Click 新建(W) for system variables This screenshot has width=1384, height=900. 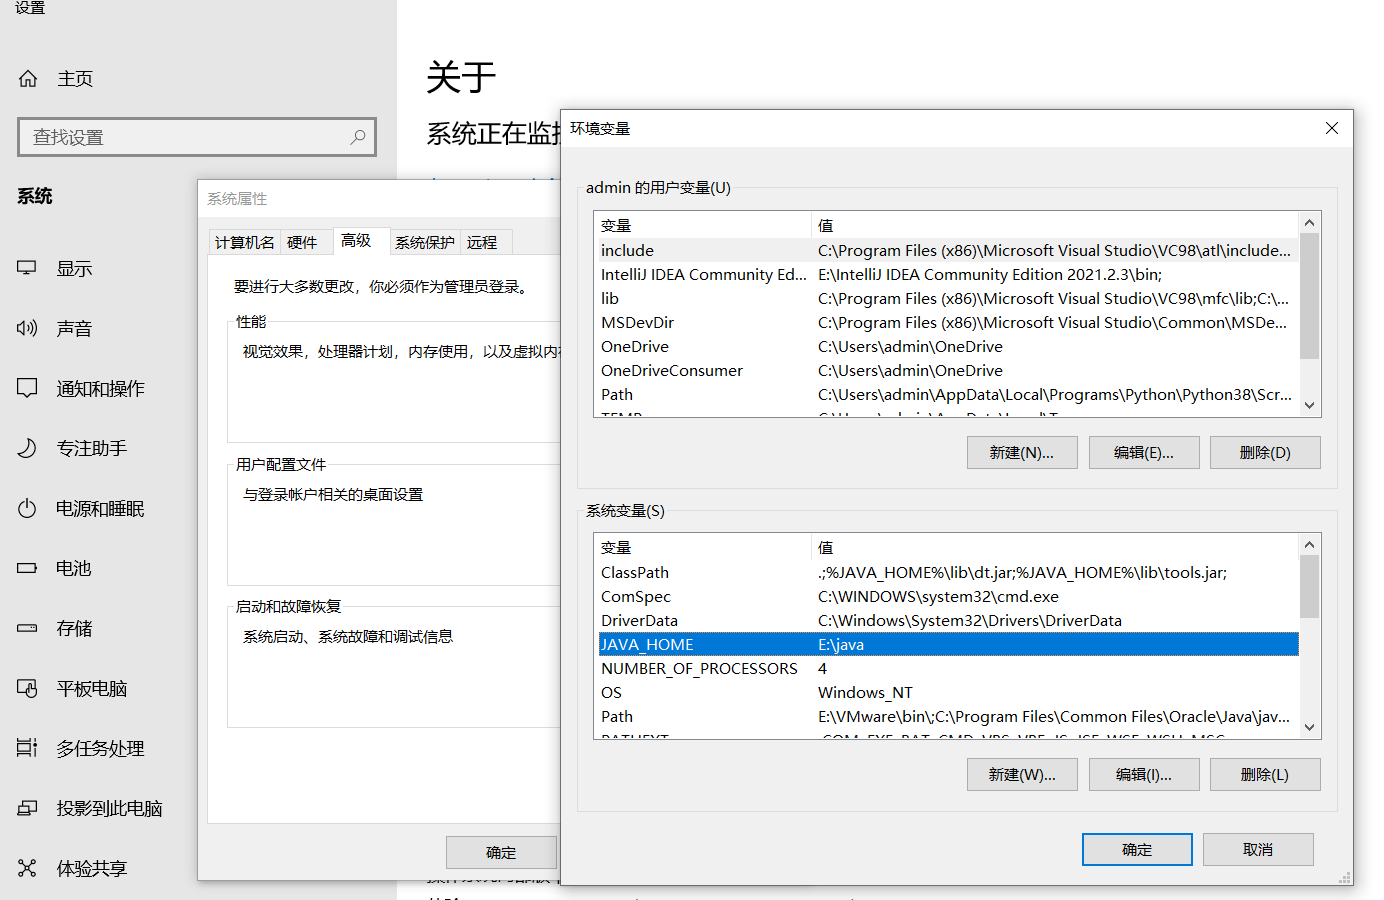1022,774
